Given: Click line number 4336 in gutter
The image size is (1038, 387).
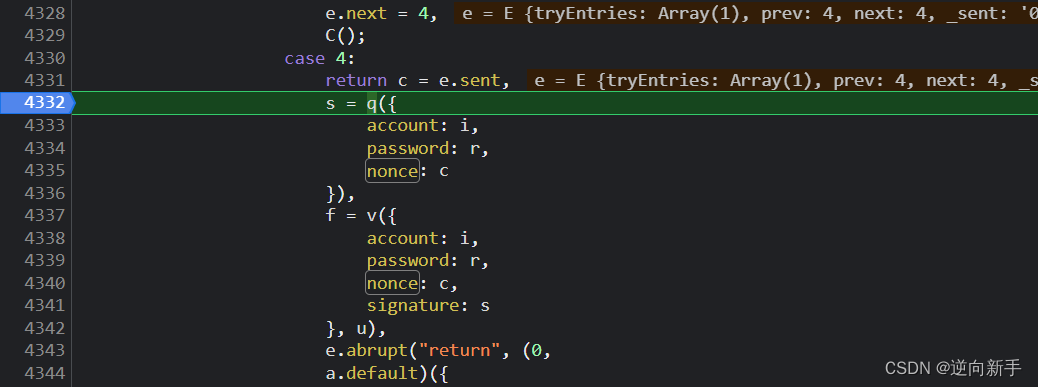Looking at the screenshot, I should pos(45,193).
